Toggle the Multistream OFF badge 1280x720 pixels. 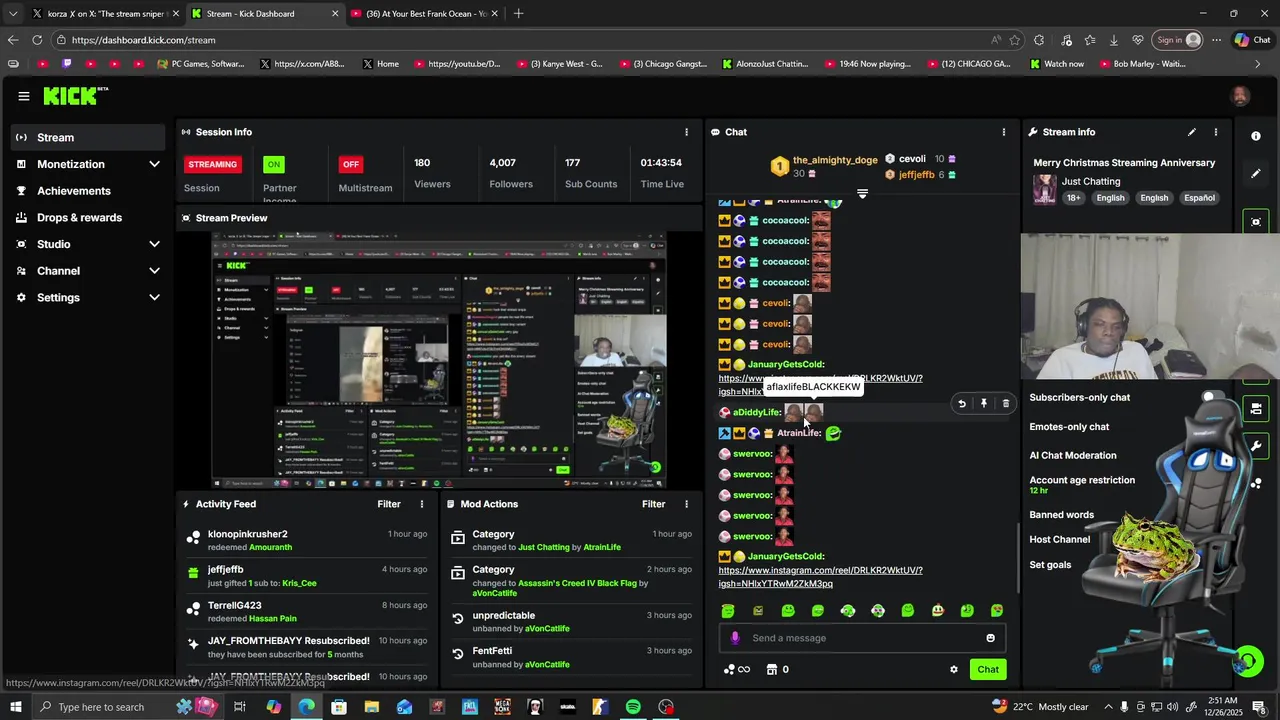point(351,164)
